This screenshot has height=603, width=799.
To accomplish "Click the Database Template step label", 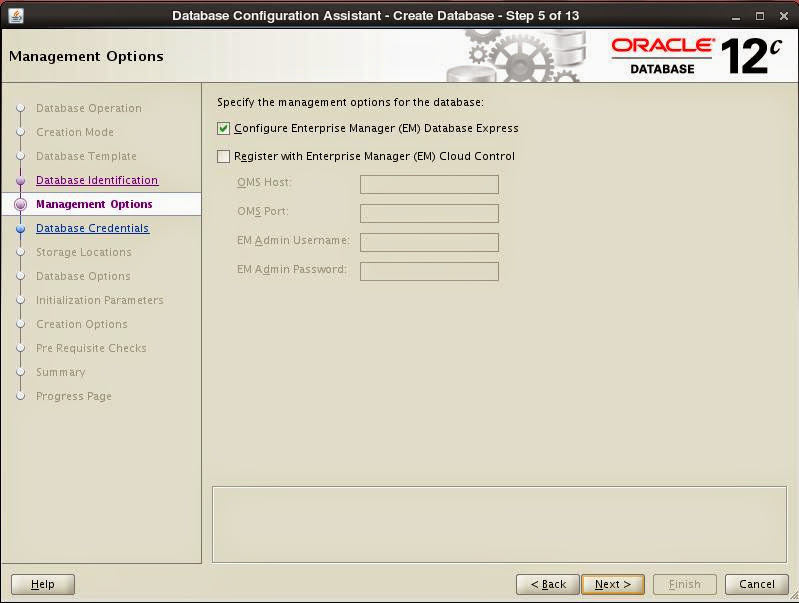I will pos(86,156).
